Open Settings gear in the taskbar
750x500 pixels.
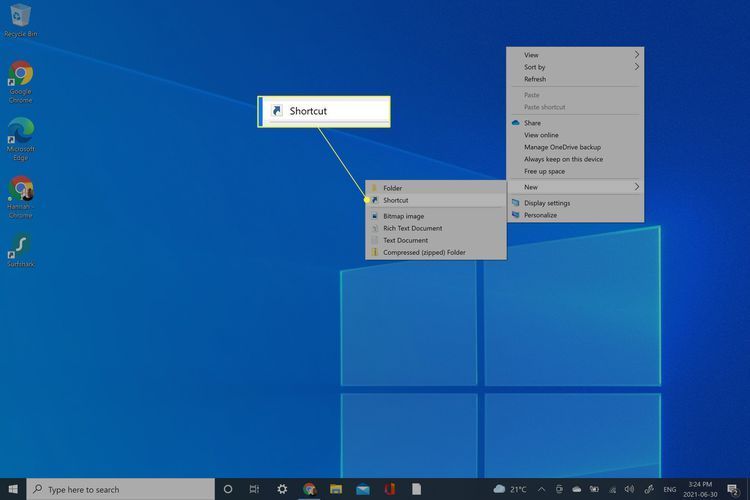coord(283,489)
